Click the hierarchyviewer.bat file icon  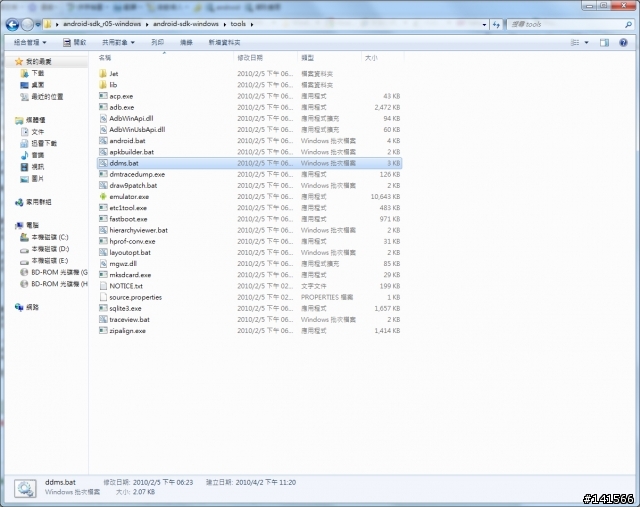(x=103, y=230)
